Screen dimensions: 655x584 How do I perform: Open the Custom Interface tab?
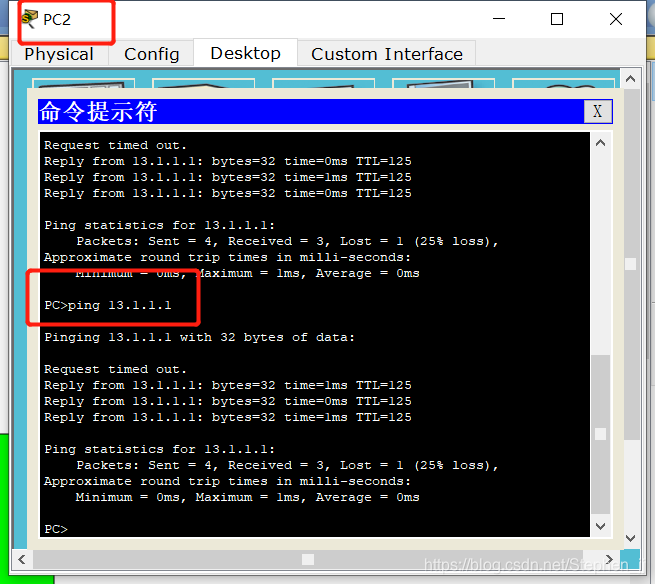click(x=387, y=54)
